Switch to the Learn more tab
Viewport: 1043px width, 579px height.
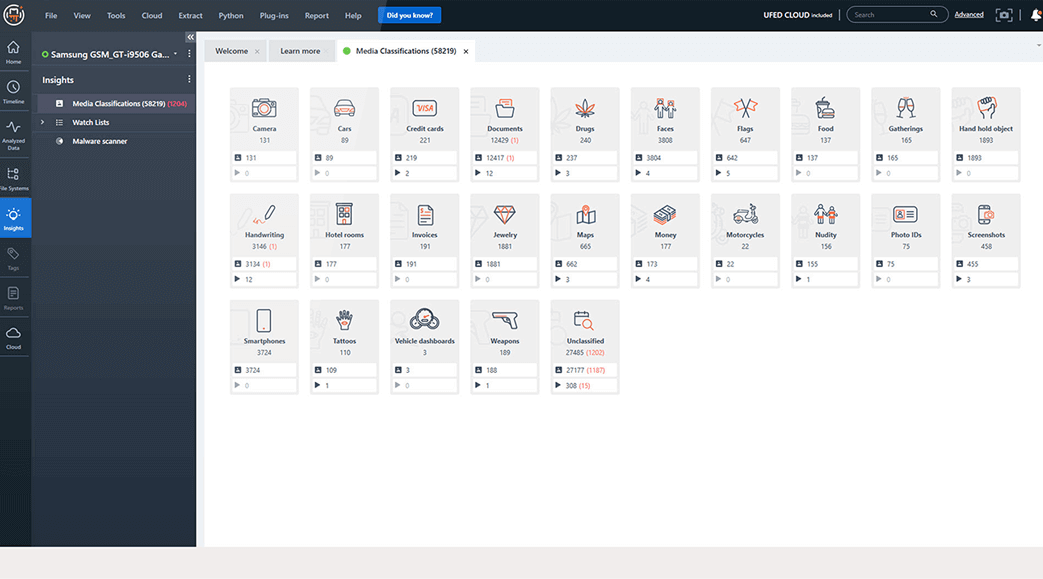click(x=300, y=51)
